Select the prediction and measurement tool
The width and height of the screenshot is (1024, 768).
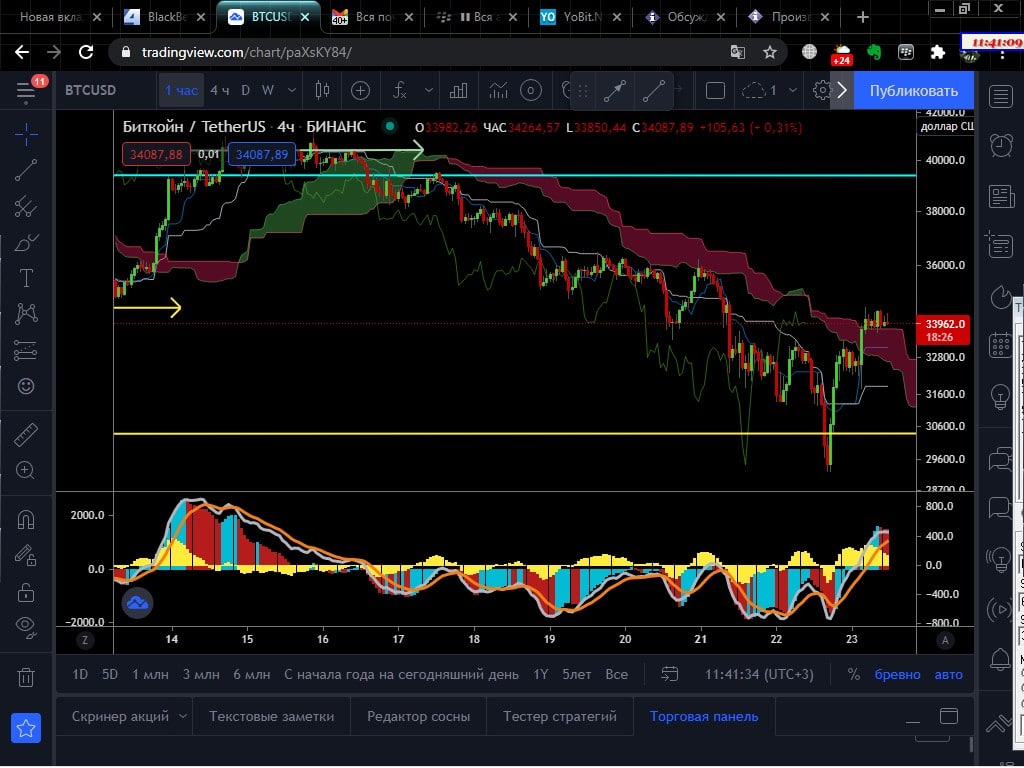[x=26, y=350]
